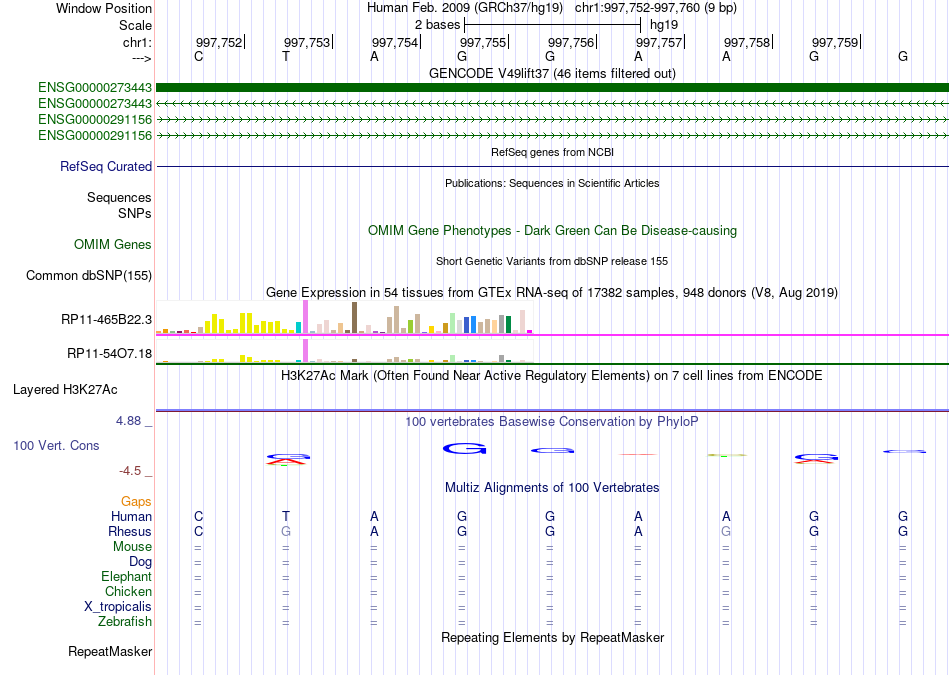Click the gray G in Rhesus row under 997,753
Image resolution: width=950 pixels, height=675 pixels.
(286, 531)
